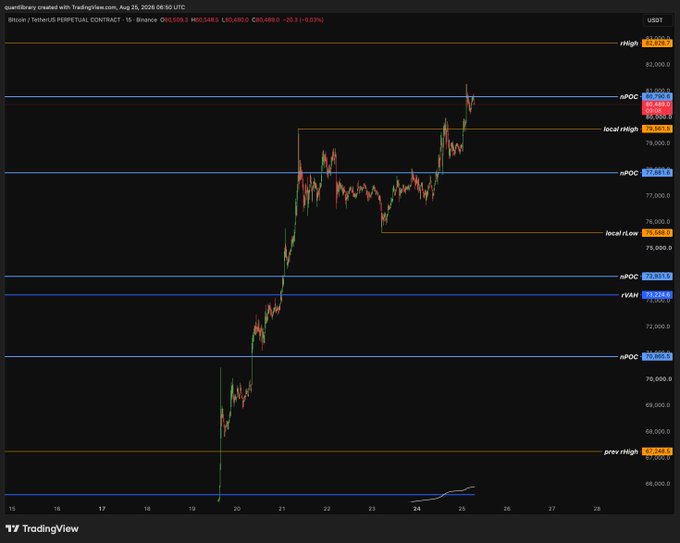The width and height of the screenshot is (680, 543).
Task: Click the red current price tag 80,489.0
Action: coord(657,108)
